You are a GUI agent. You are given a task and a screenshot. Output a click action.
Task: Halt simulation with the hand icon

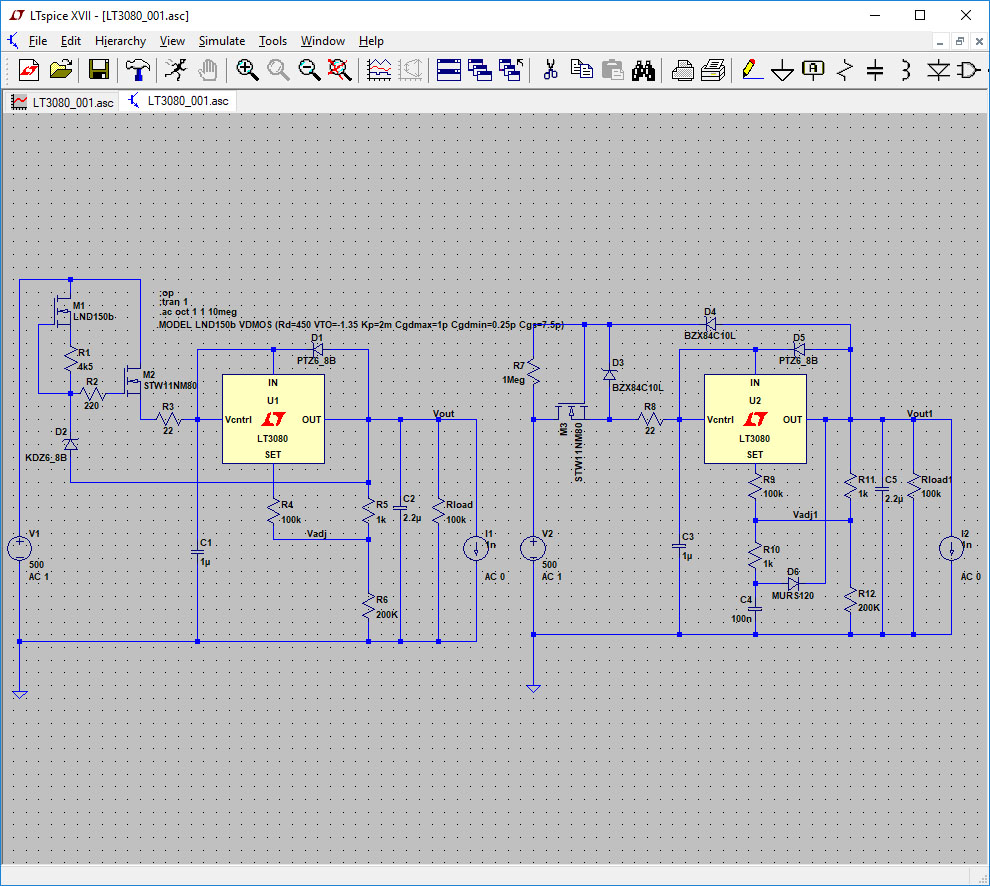click(x=208, y=69)
